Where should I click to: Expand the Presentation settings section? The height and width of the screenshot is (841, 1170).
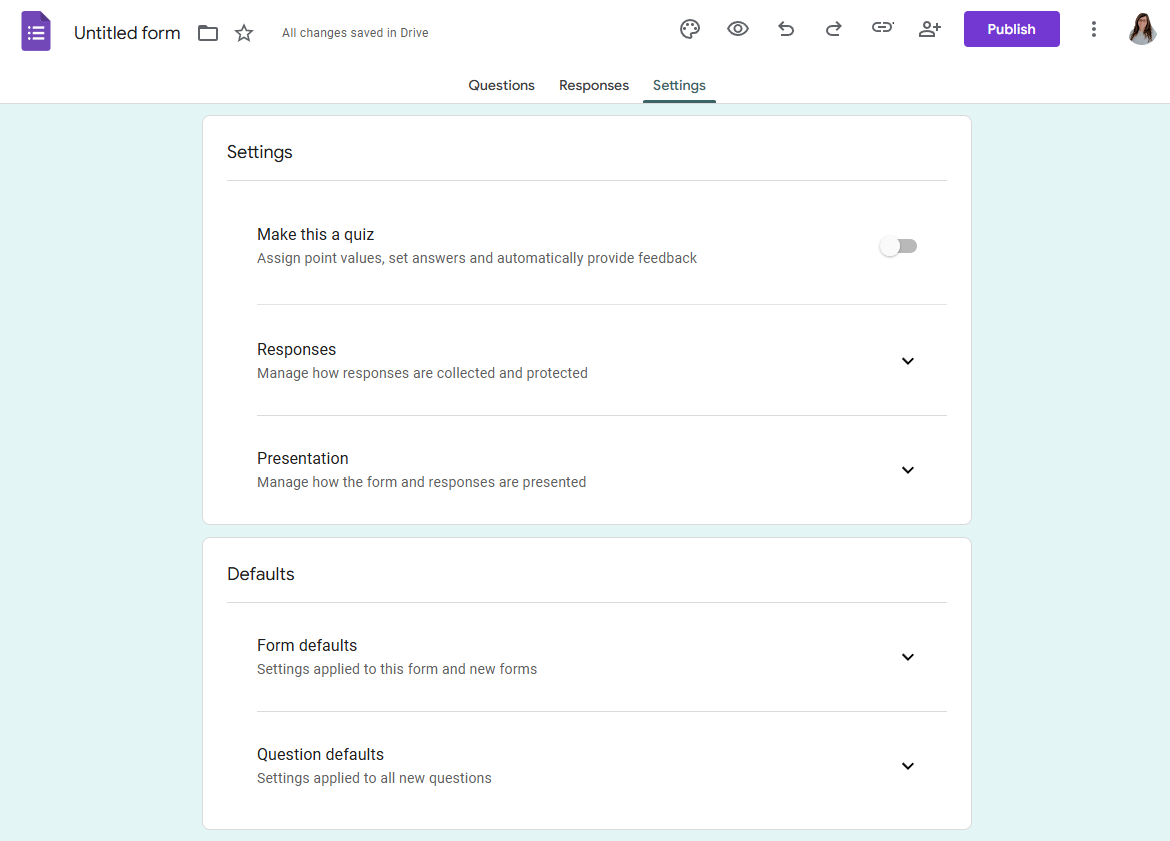coord(908,470)
